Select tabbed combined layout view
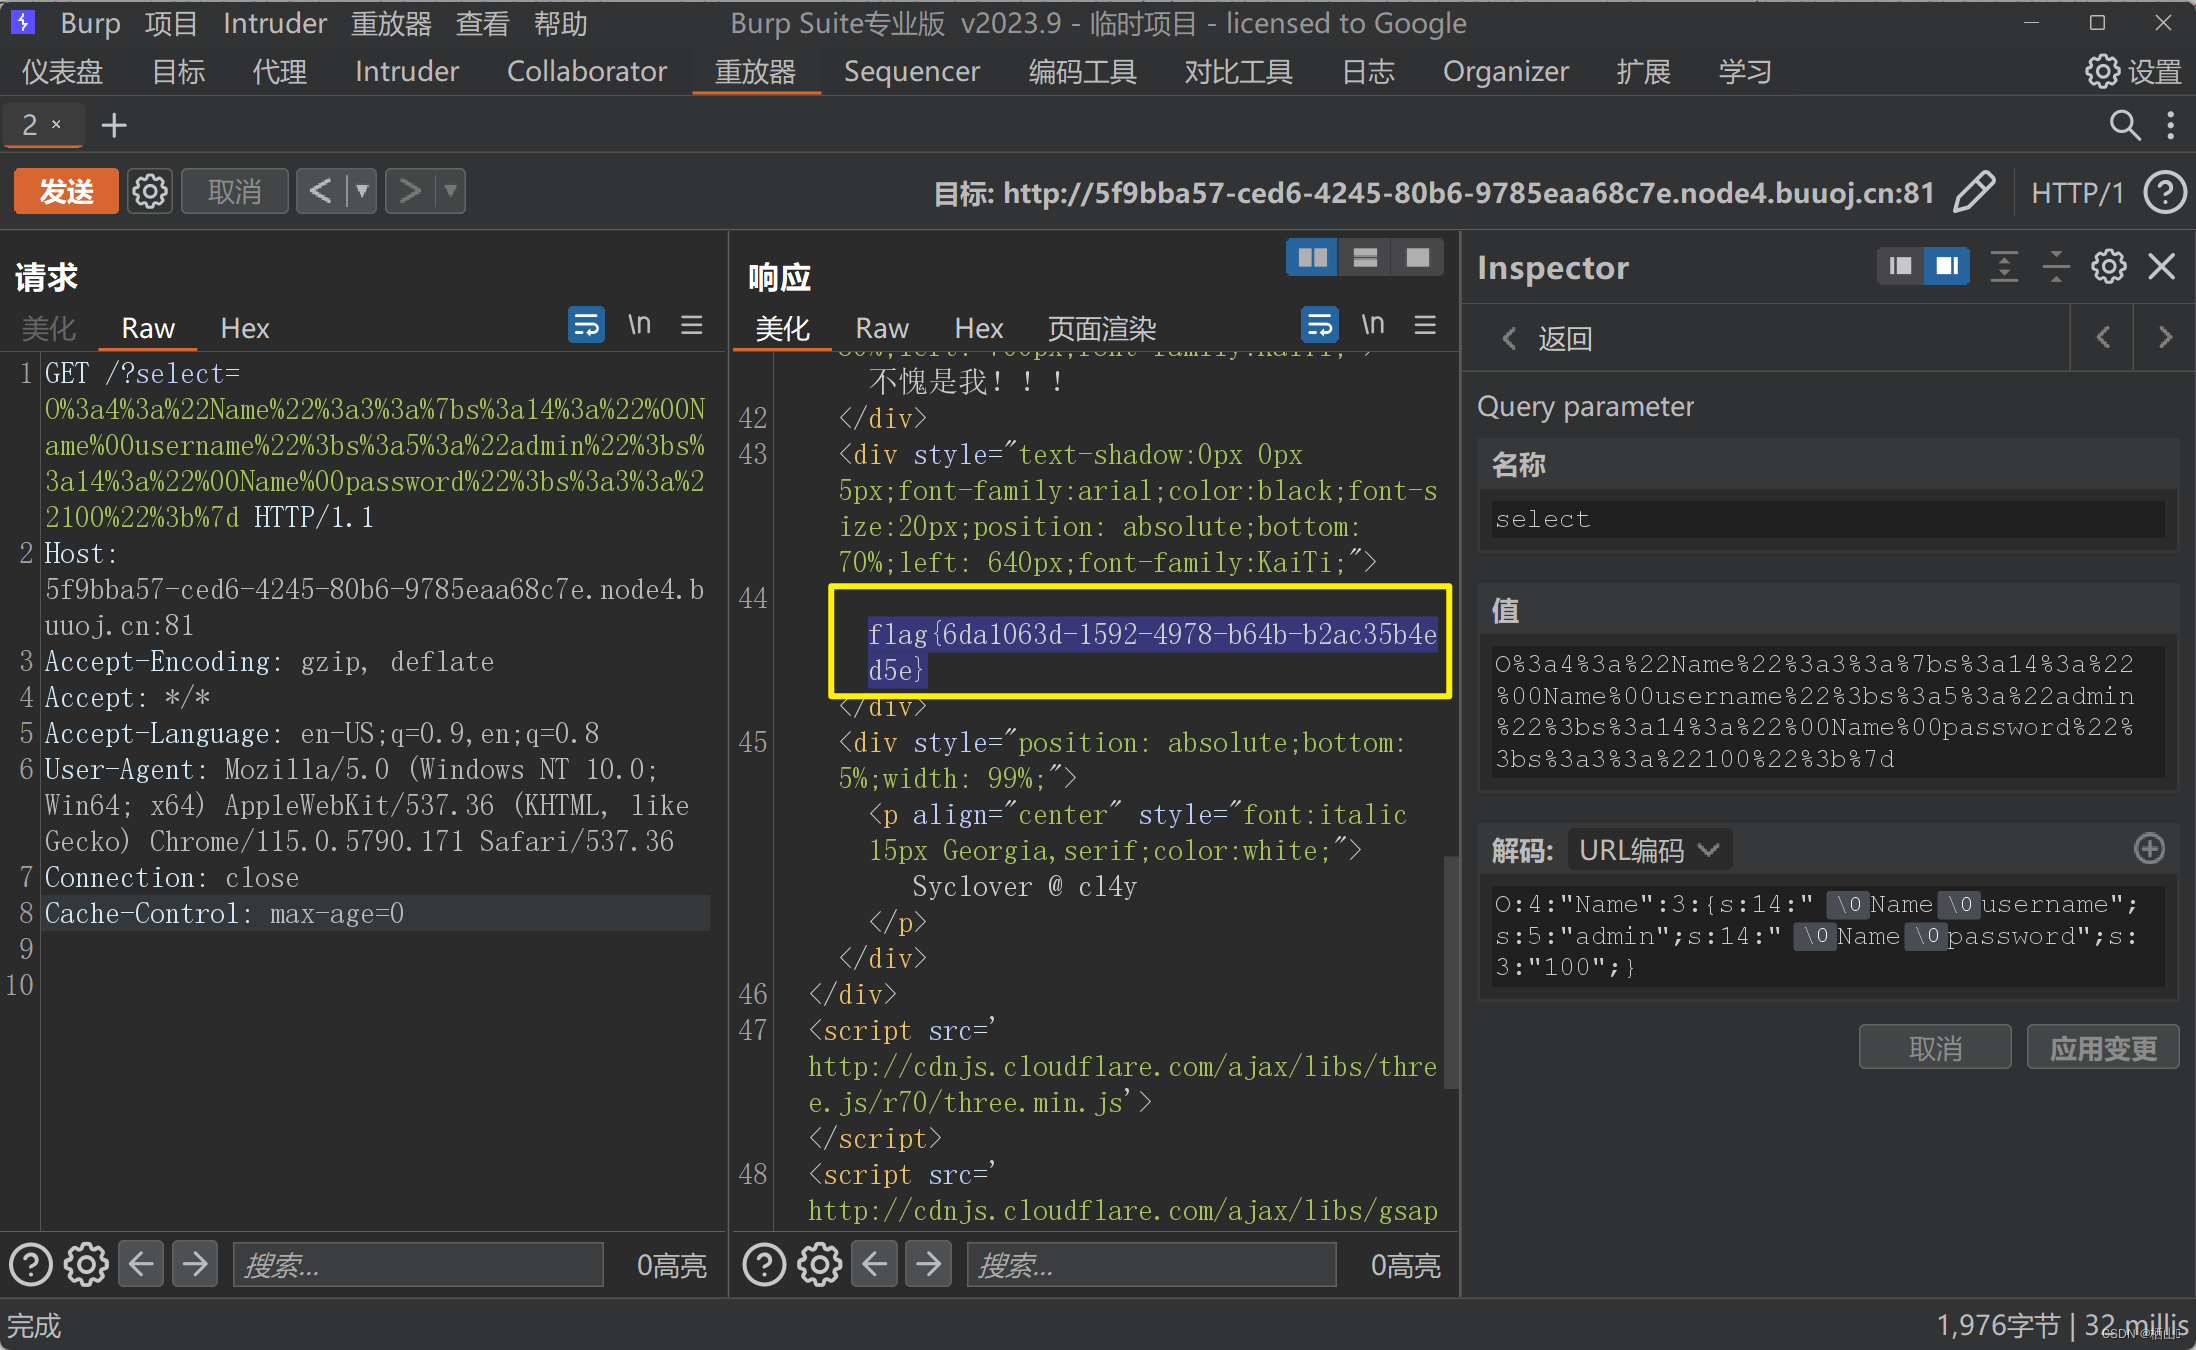Screen dimensions: 2196x1350 tap(1417, 258)
